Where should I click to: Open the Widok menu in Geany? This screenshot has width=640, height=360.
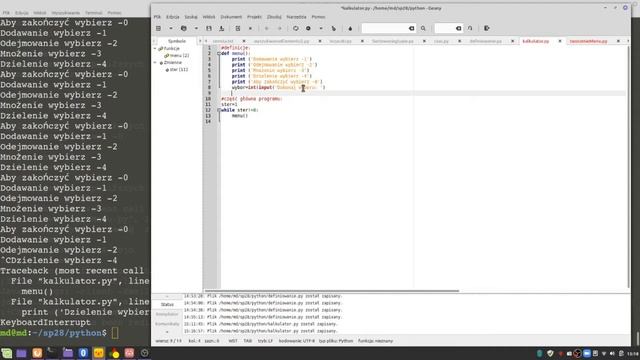(x=209, y=17)
